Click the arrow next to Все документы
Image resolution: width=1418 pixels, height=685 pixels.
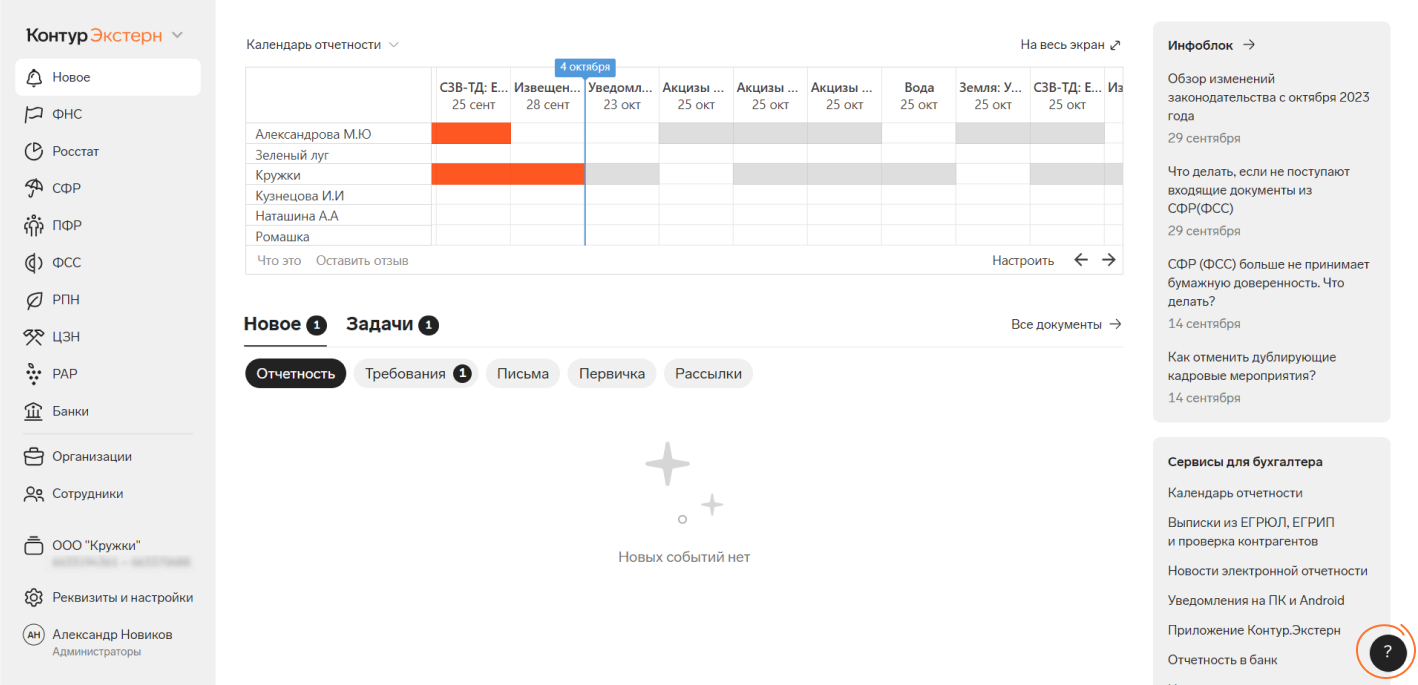1116,324
